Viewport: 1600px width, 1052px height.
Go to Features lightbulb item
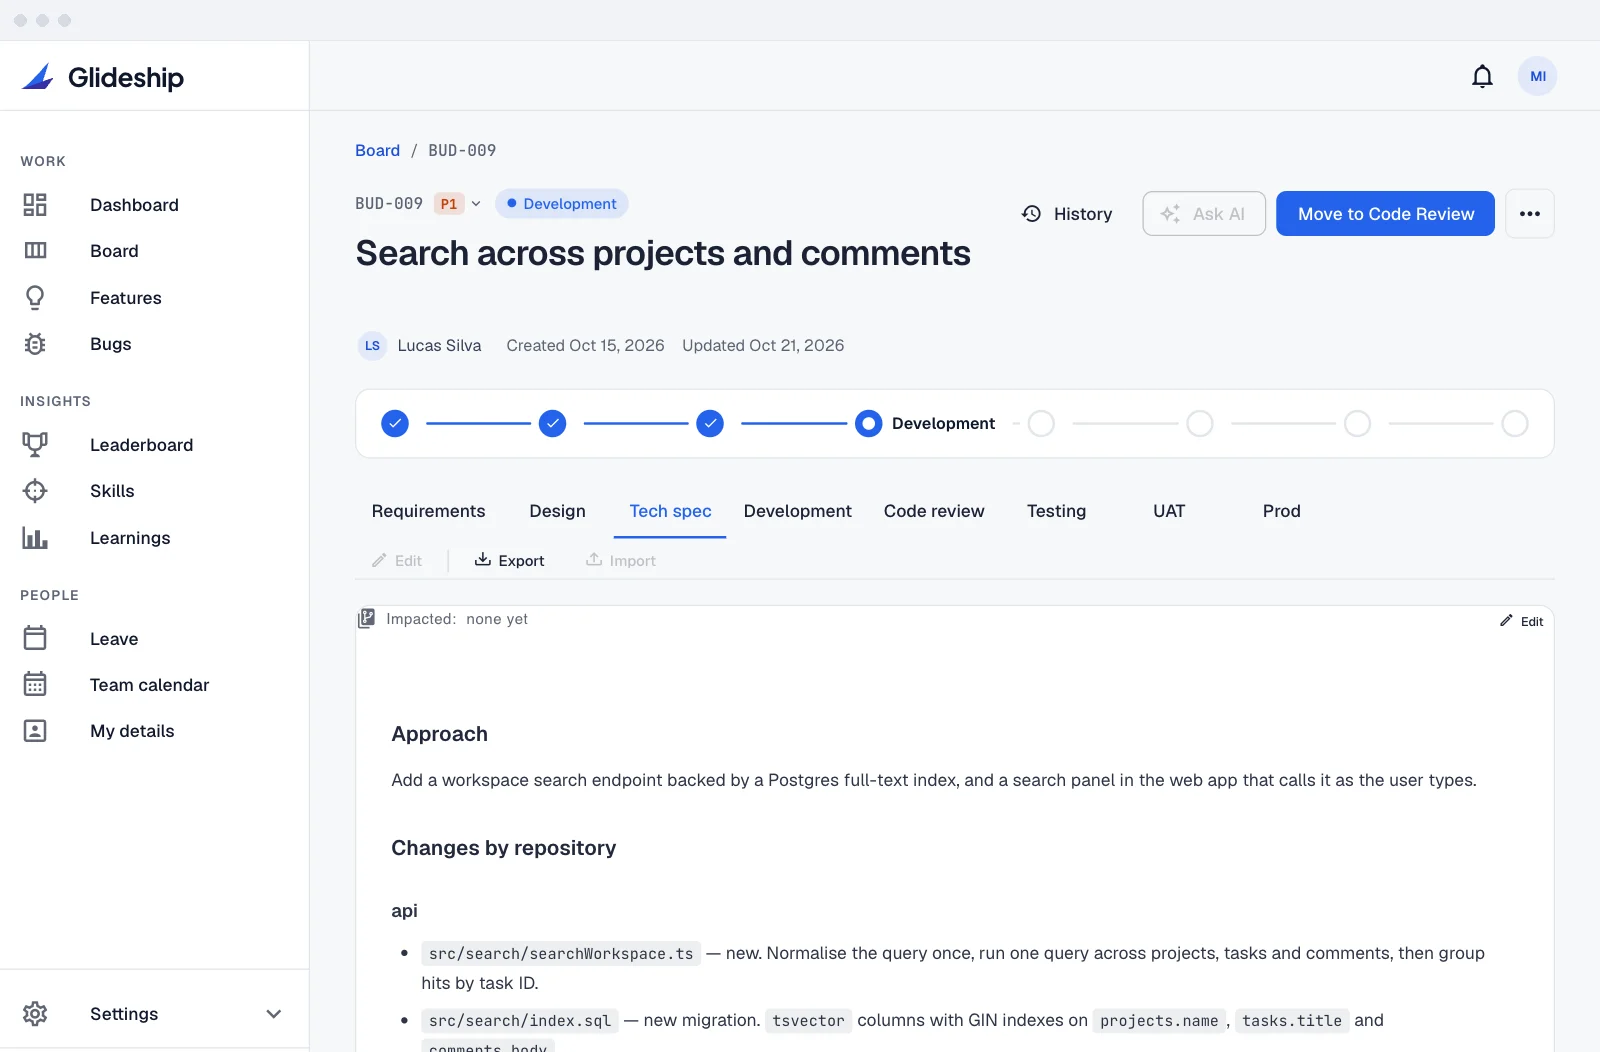125,298
